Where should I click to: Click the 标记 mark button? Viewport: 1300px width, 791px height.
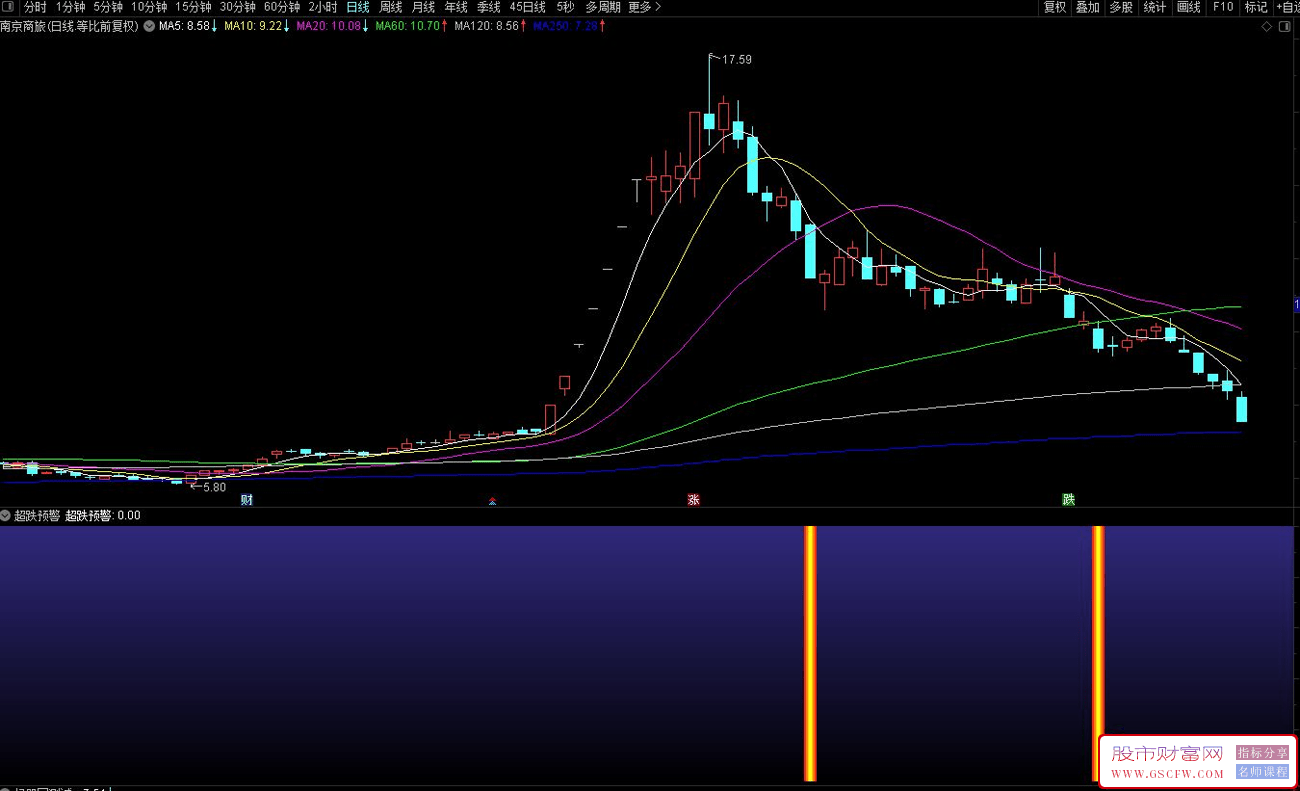tap(1256, 7)
